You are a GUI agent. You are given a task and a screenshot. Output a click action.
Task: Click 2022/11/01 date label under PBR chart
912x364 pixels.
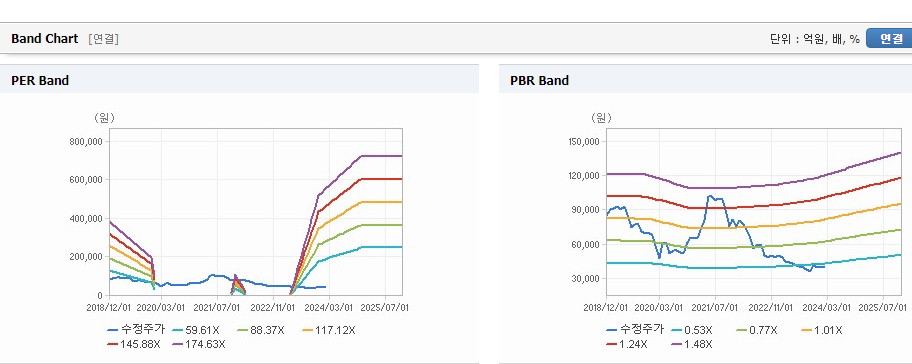coord(772,307)
